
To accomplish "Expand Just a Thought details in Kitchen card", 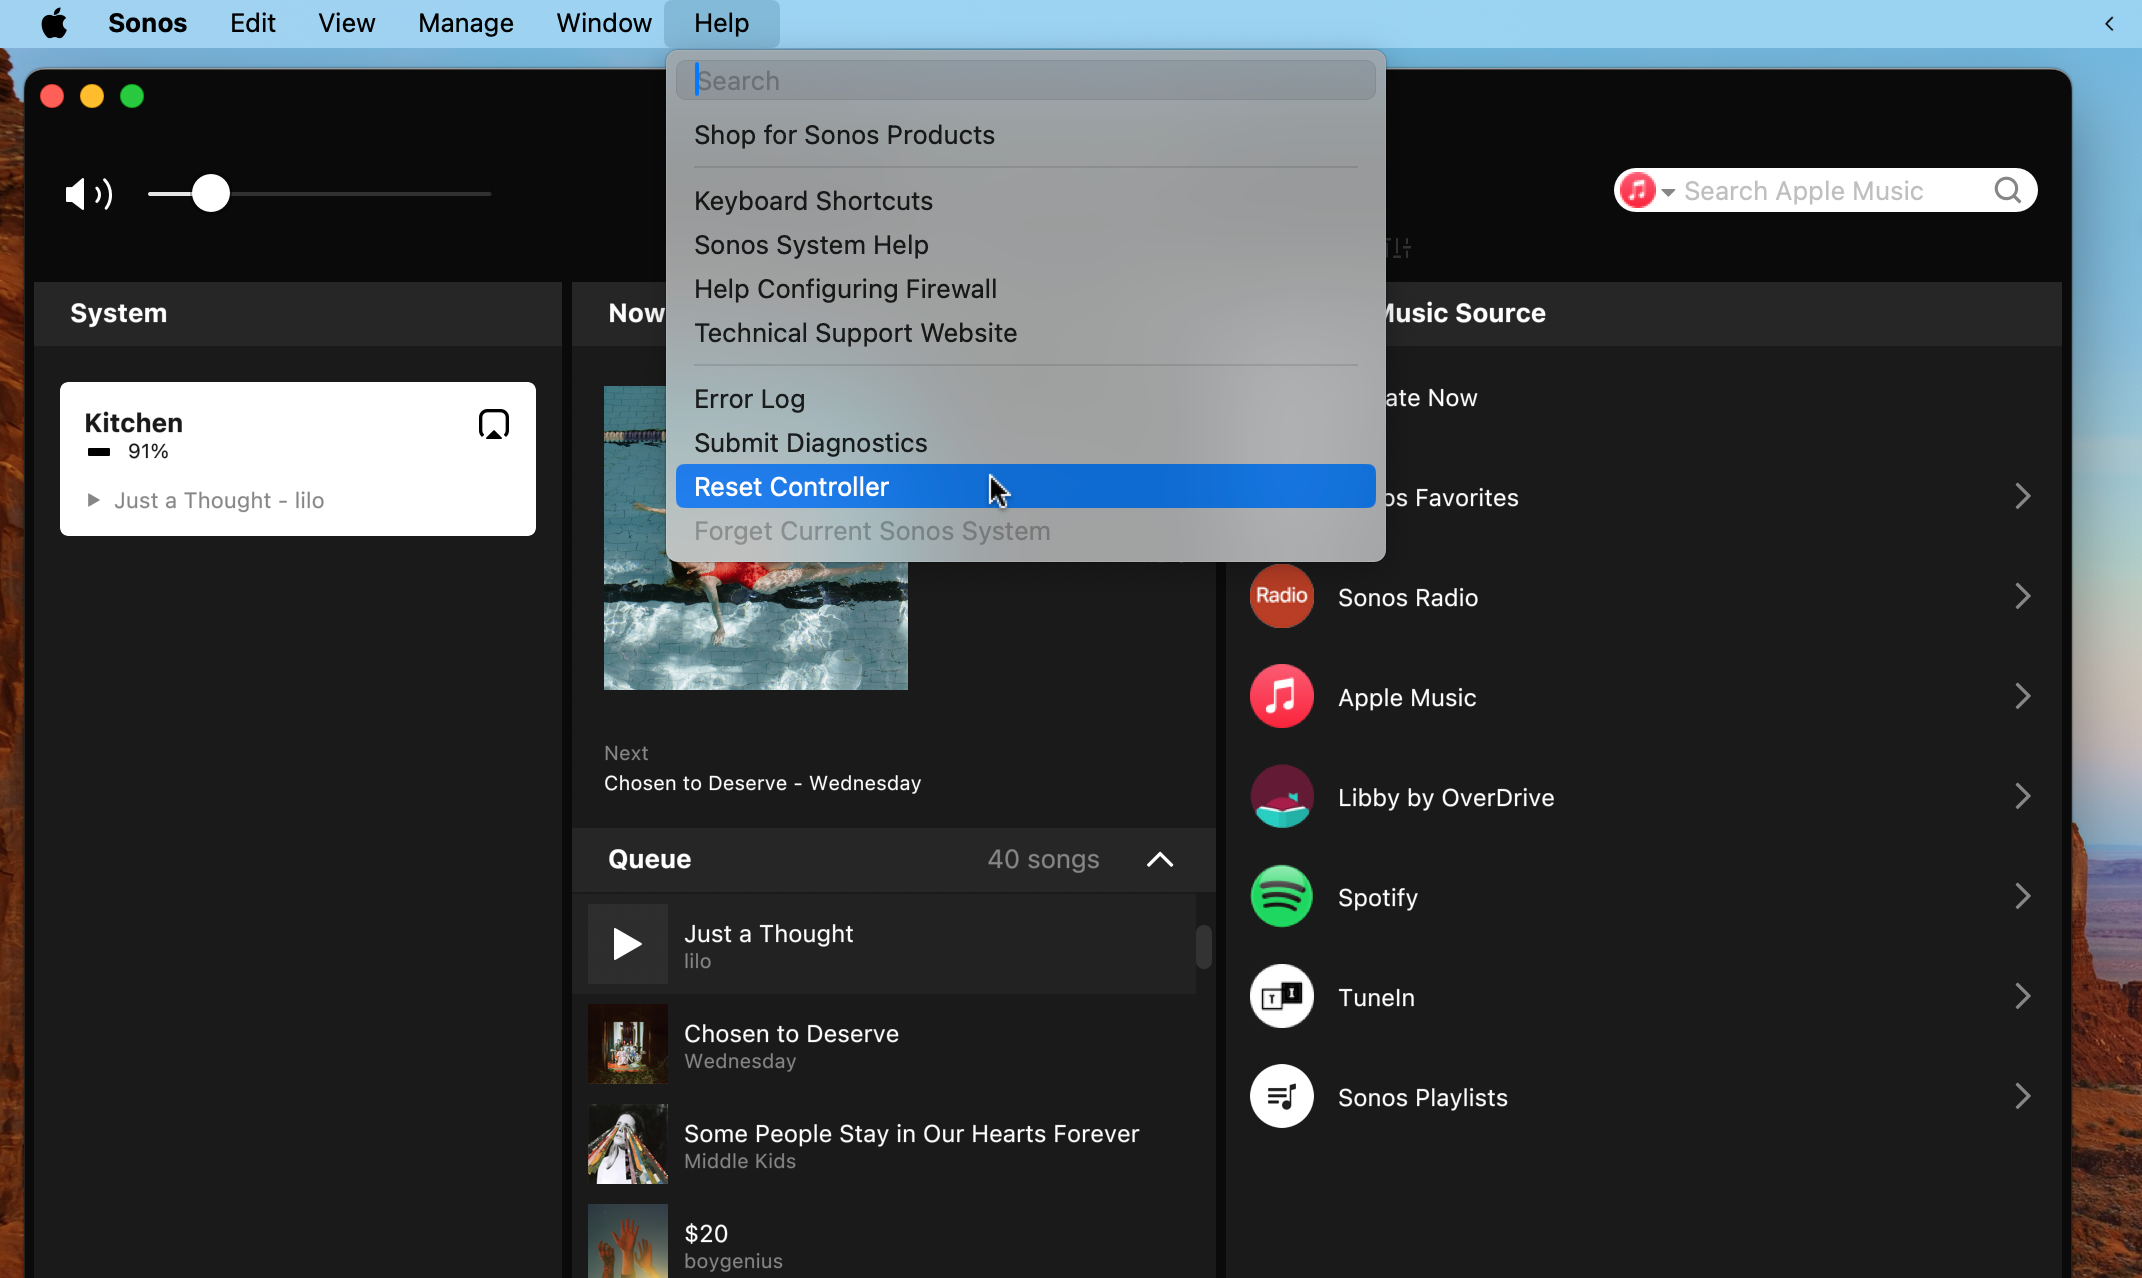I will coord(93,500).
